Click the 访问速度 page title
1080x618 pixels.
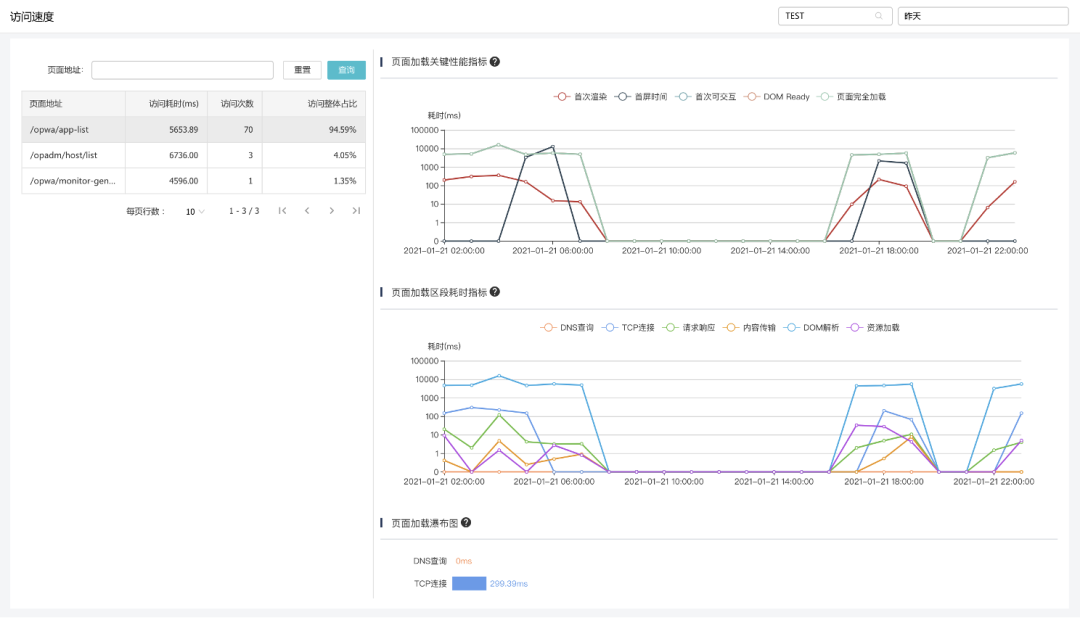coord(32,17)
